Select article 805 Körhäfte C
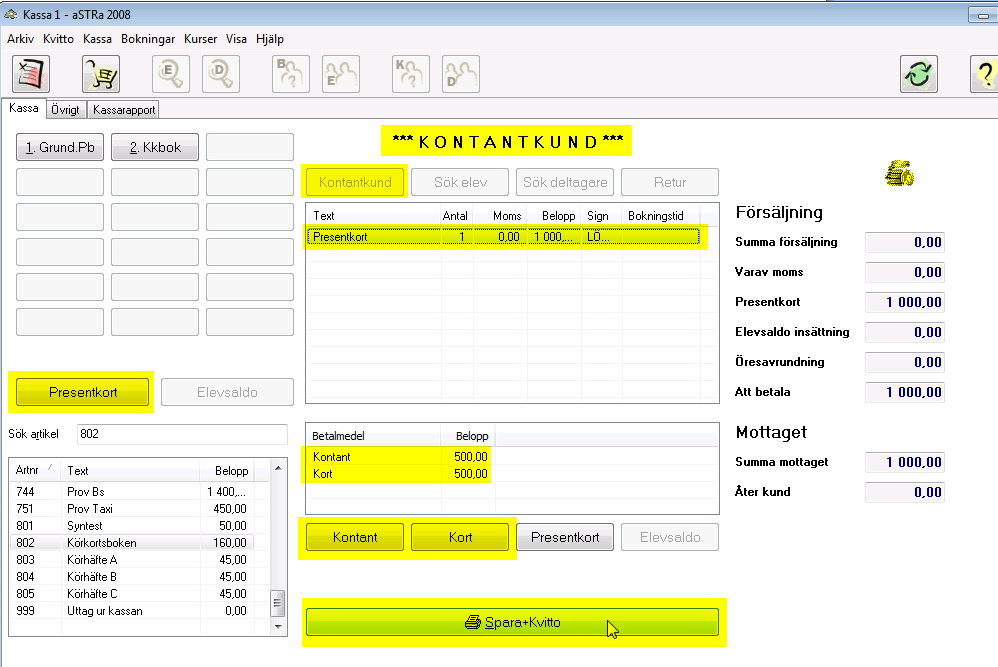 coord(132,594)
